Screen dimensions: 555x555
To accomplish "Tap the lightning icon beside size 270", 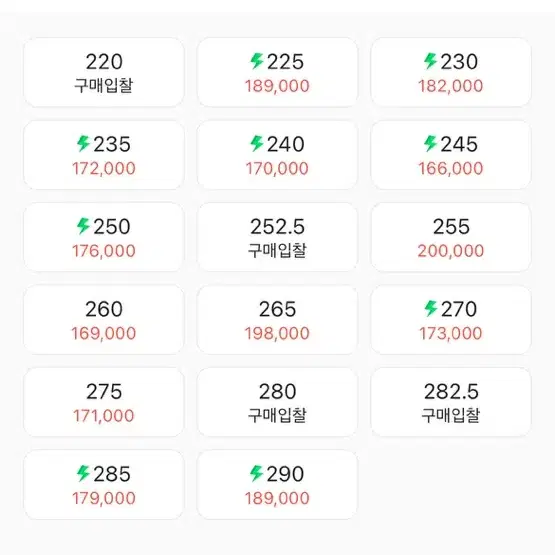I will coord(431,308).
